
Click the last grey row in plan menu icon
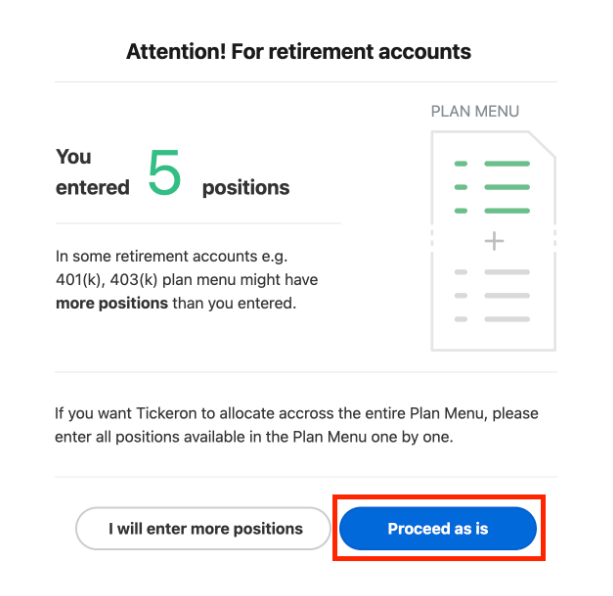[492, 319]
